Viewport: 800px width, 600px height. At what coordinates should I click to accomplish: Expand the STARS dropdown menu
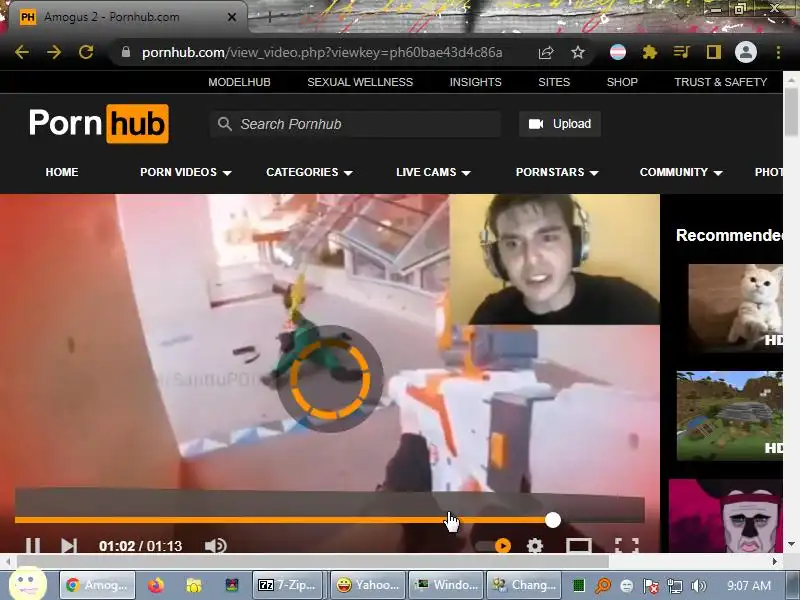click(557, 172)
